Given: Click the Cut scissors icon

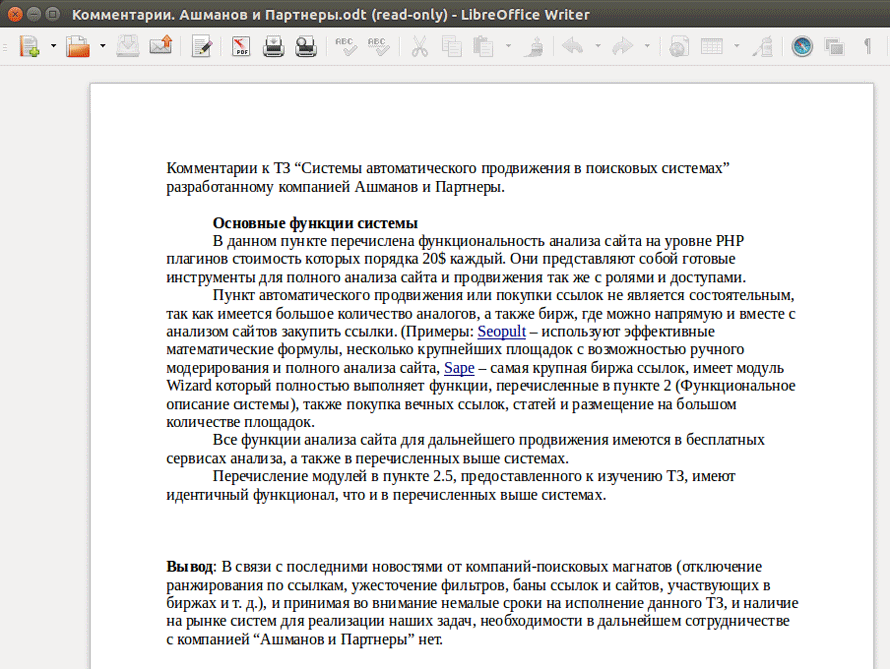Looking at the screenshot, I should click(419, 46).
